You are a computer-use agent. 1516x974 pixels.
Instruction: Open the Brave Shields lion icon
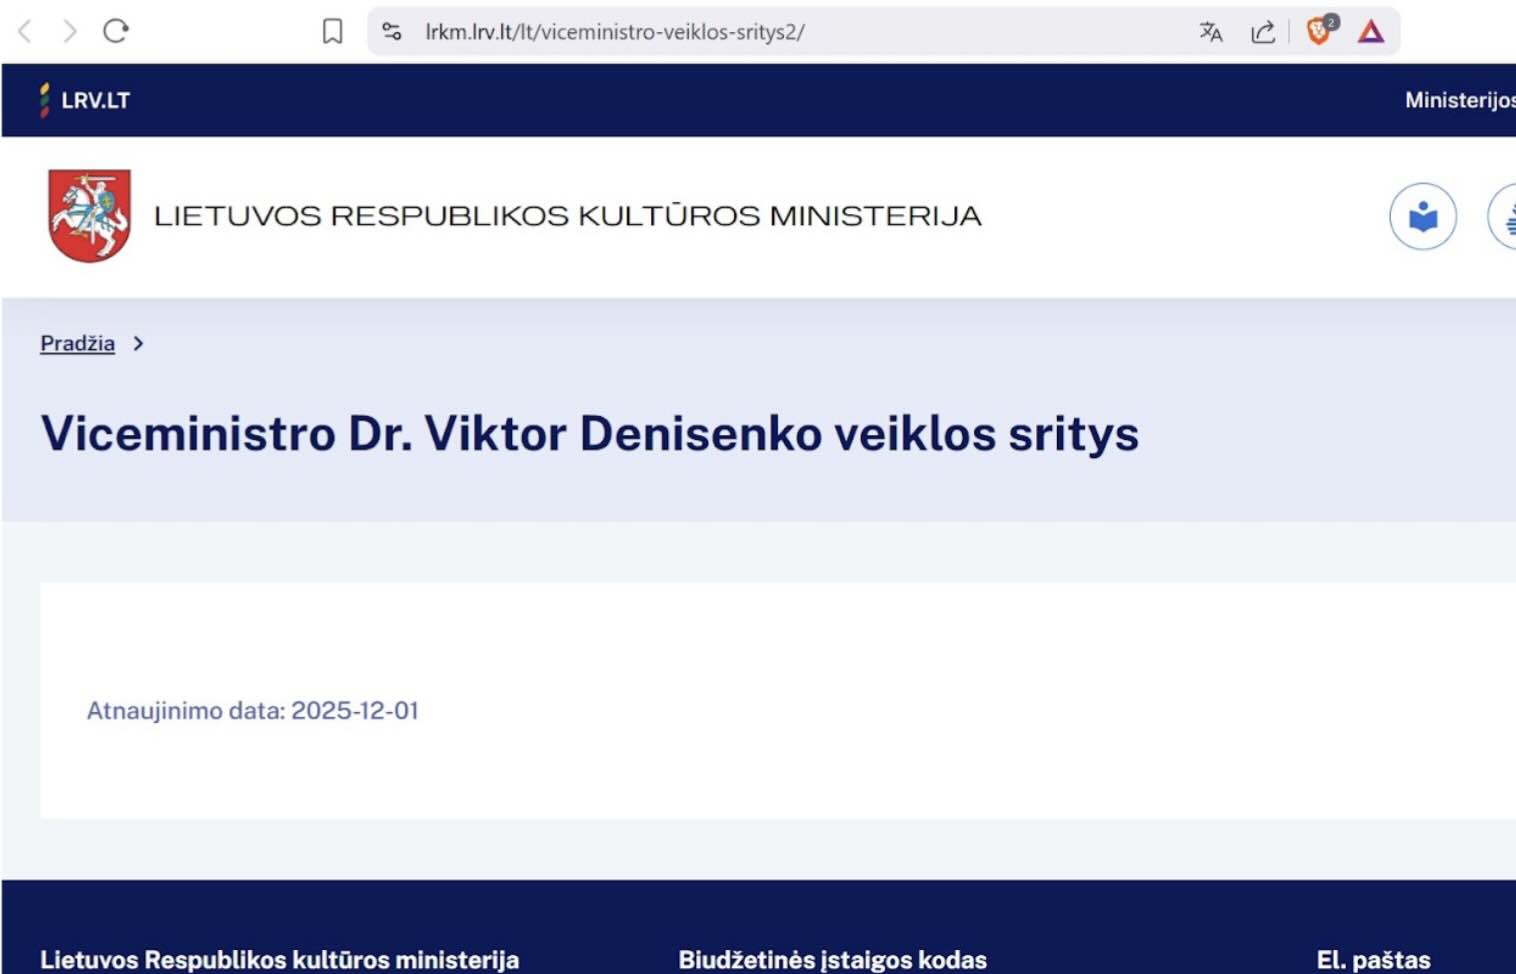click(x=1319, y=31)
